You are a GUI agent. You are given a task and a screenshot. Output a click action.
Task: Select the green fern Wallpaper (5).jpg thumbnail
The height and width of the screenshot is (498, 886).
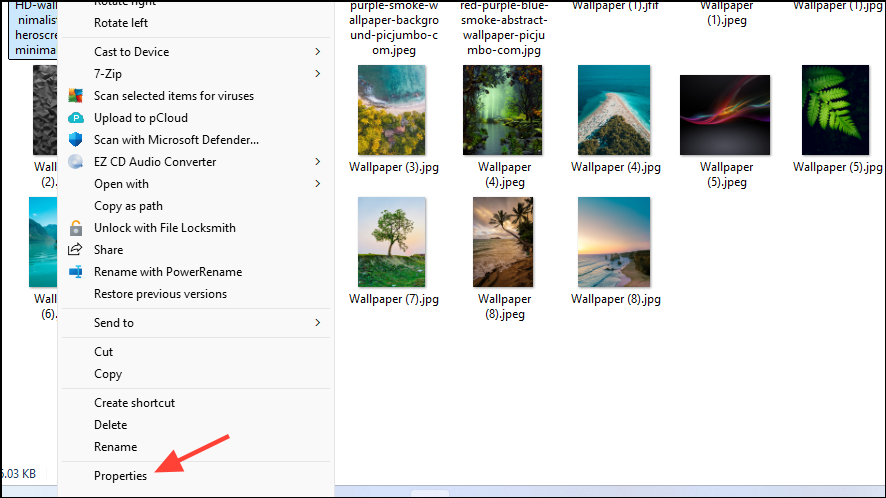(x=834, y=110)
